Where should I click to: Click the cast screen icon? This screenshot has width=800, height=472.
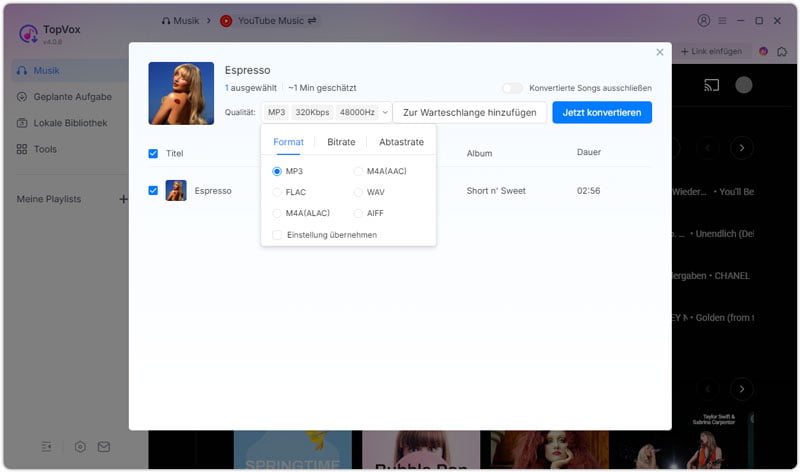[x=712, y=85]
